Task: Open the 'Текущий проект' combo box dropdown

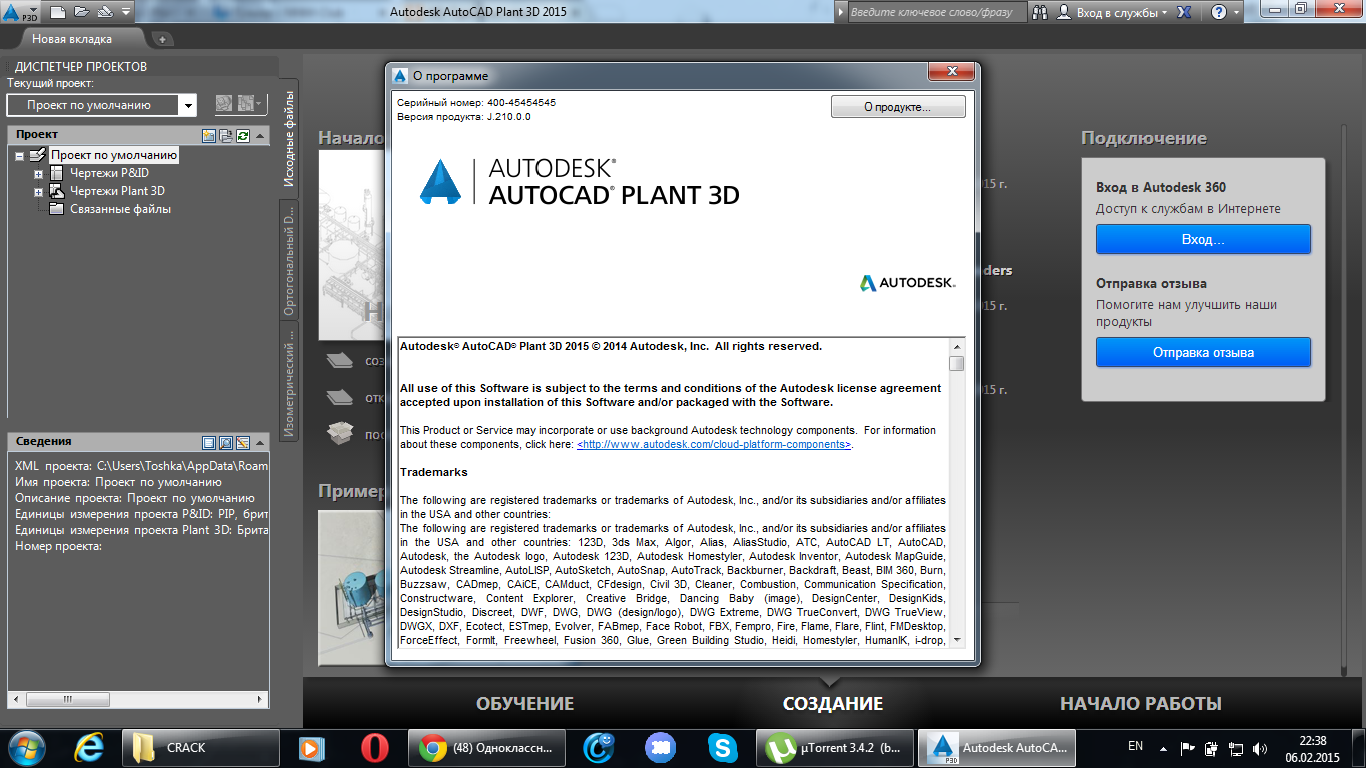Action: click(188, 105)
